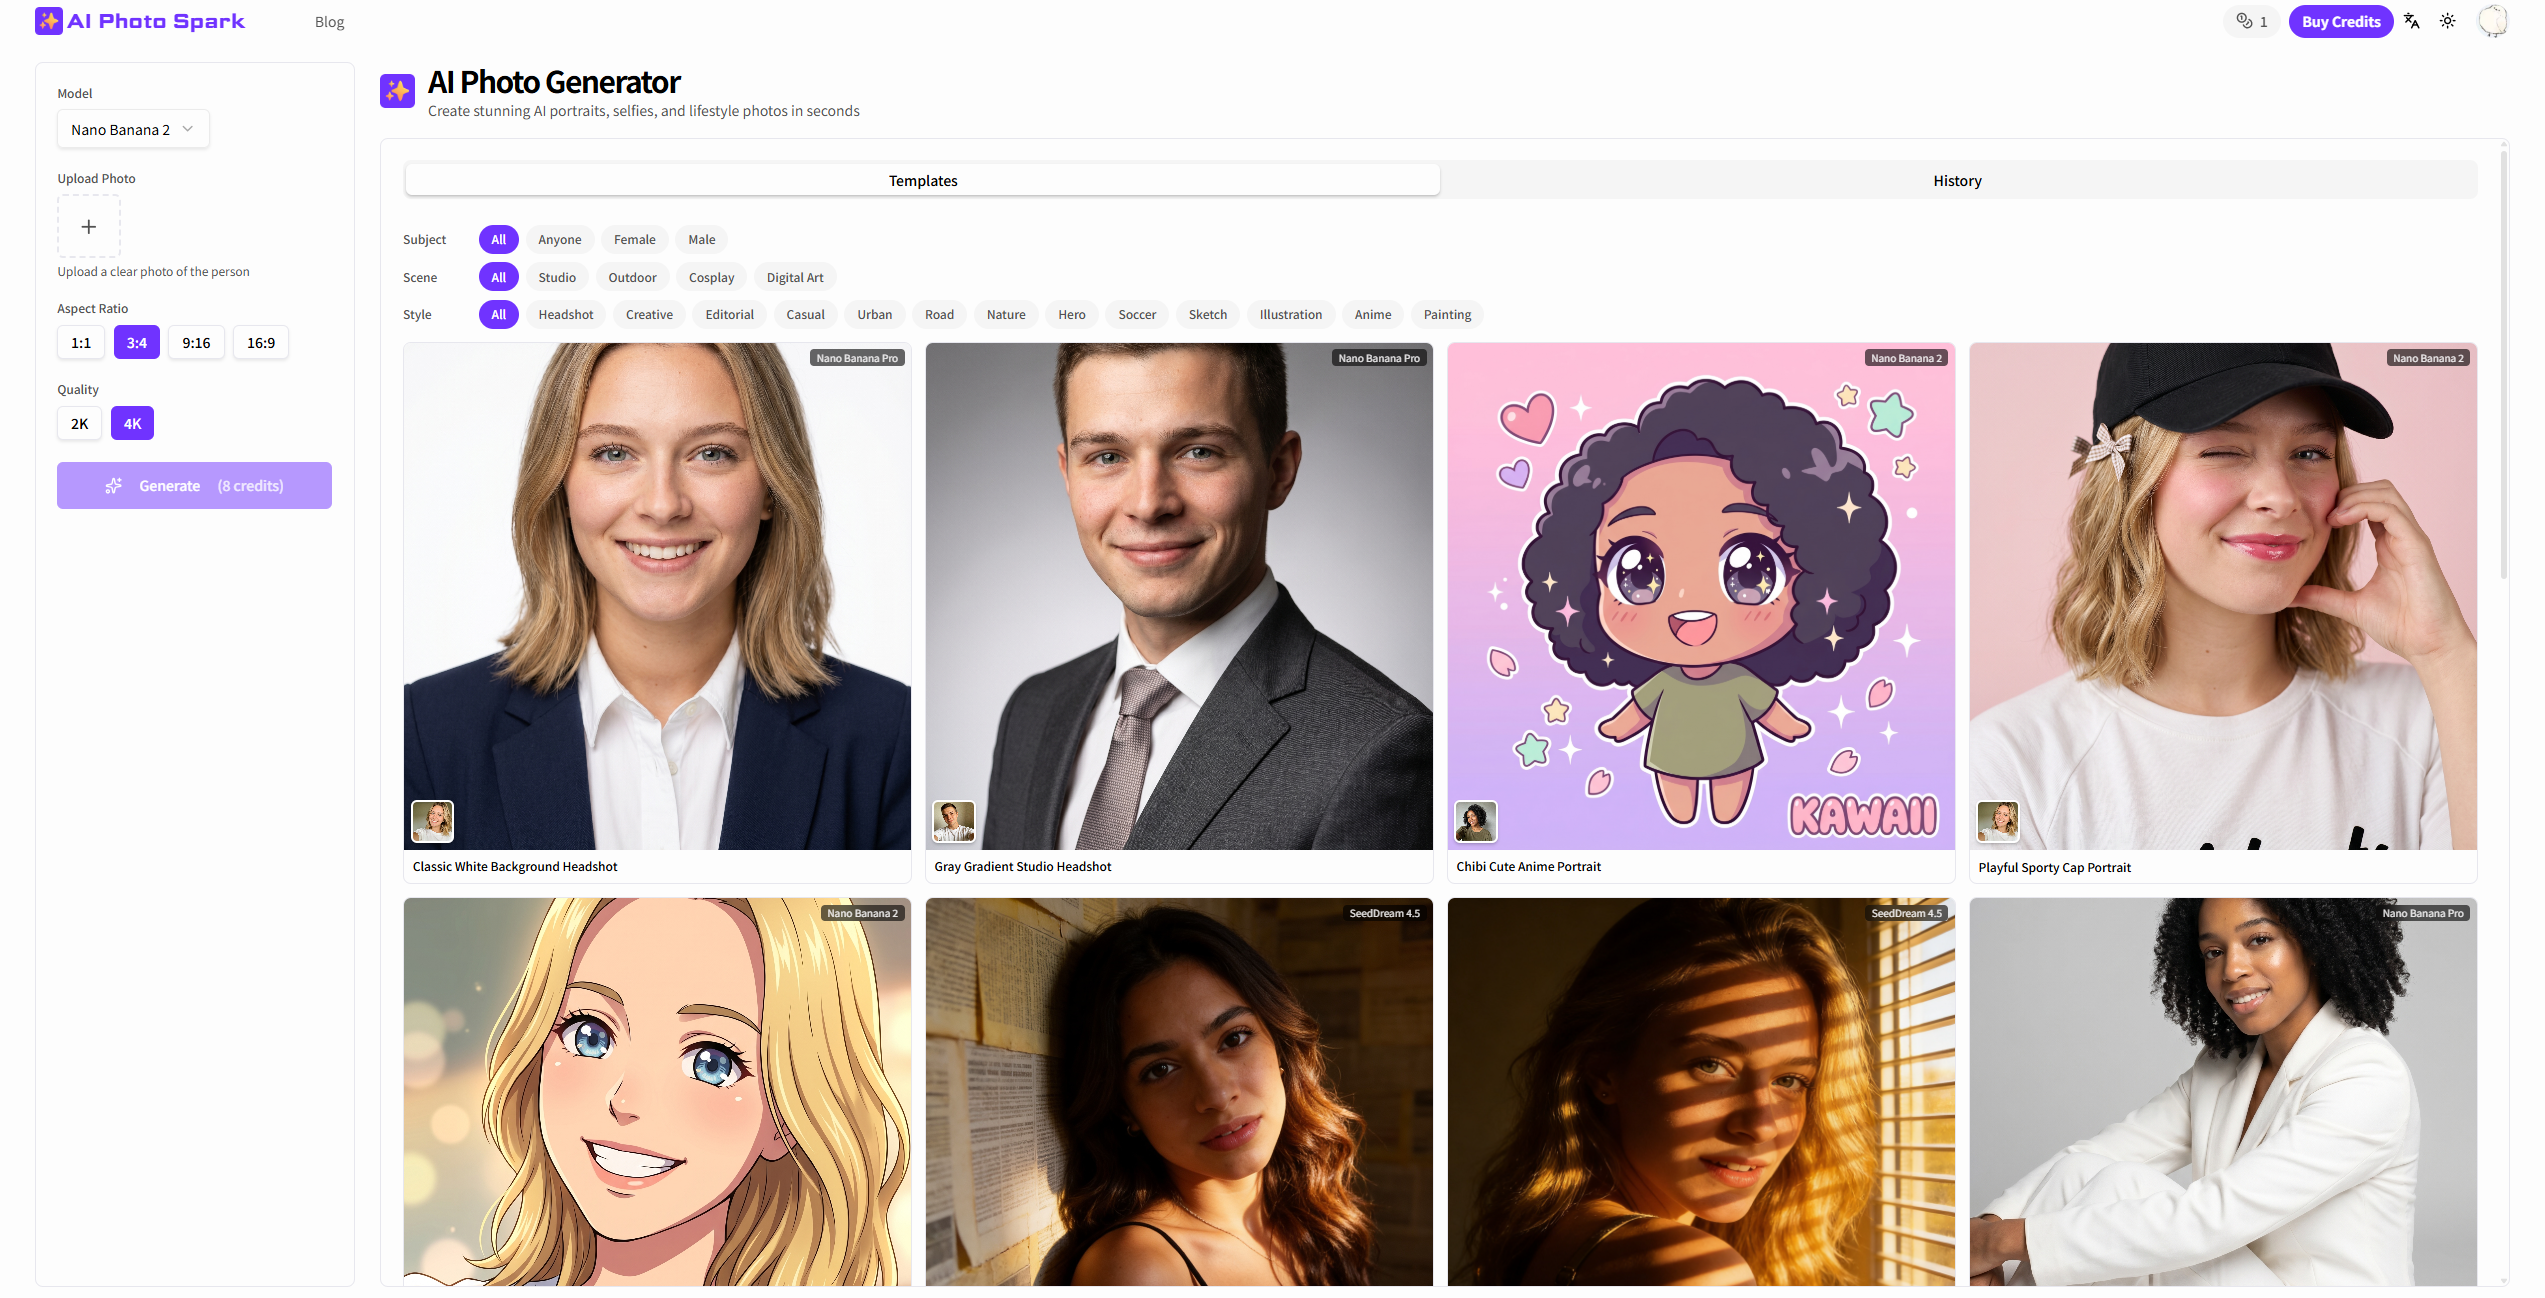Switch to the Templates tab
The width and height of the screenshot is (2545, 1298).
pyautogui.click(x=923, y=181)
